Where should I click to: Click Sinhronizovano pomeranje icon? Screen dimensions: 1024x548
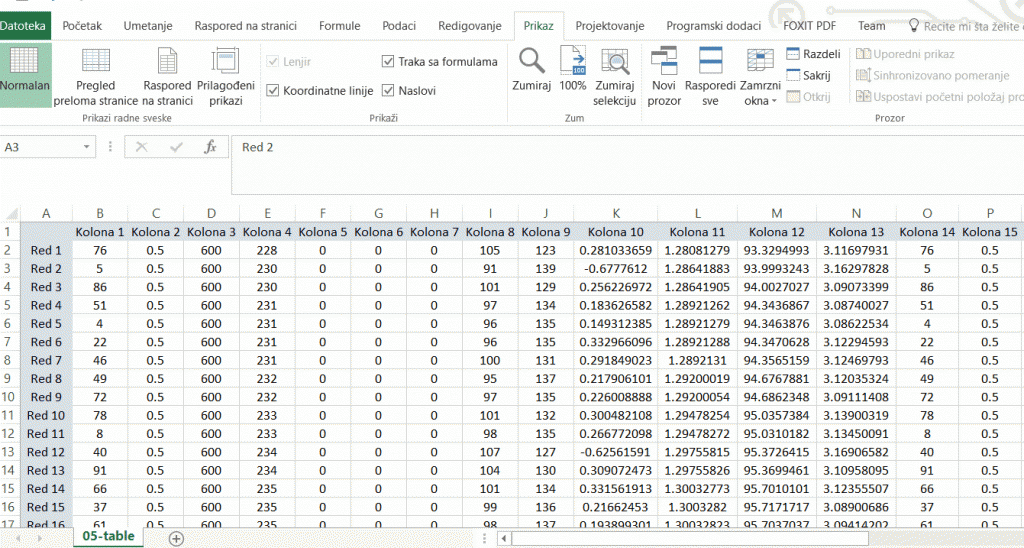tap(863, 75)
